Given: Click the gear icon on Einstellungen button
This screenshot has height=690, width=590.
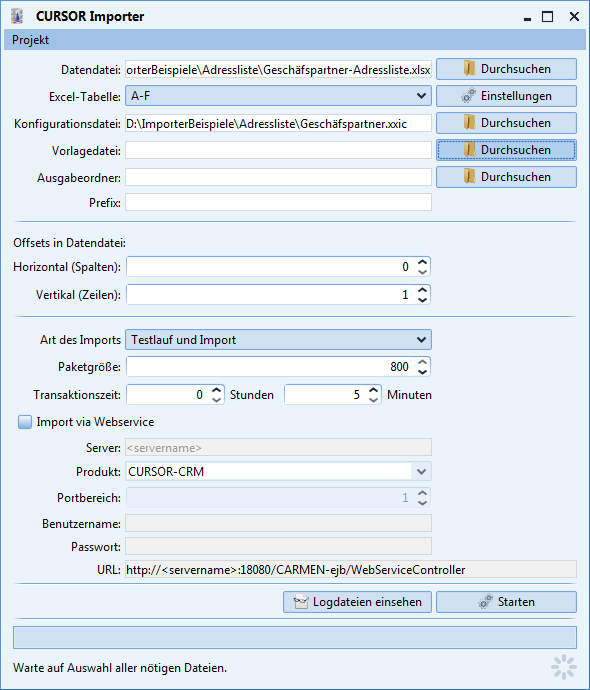Looking at the screenshot, I should click(x=469, y=96).
